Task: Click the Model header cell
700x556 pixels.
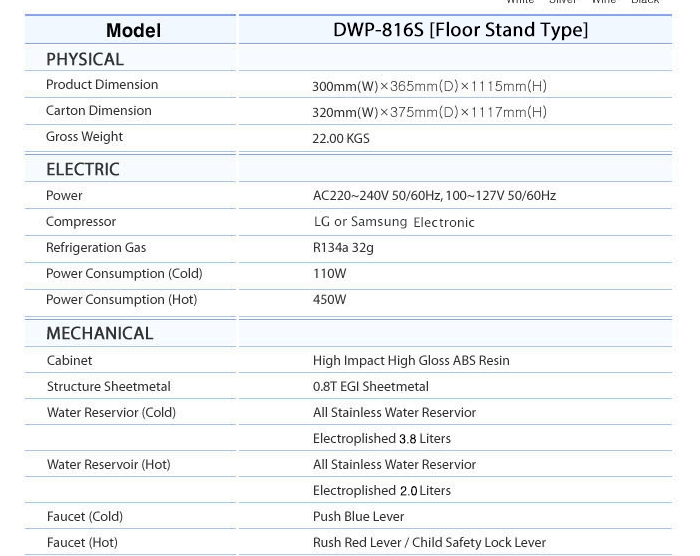Action: click(x=133, y=31)
